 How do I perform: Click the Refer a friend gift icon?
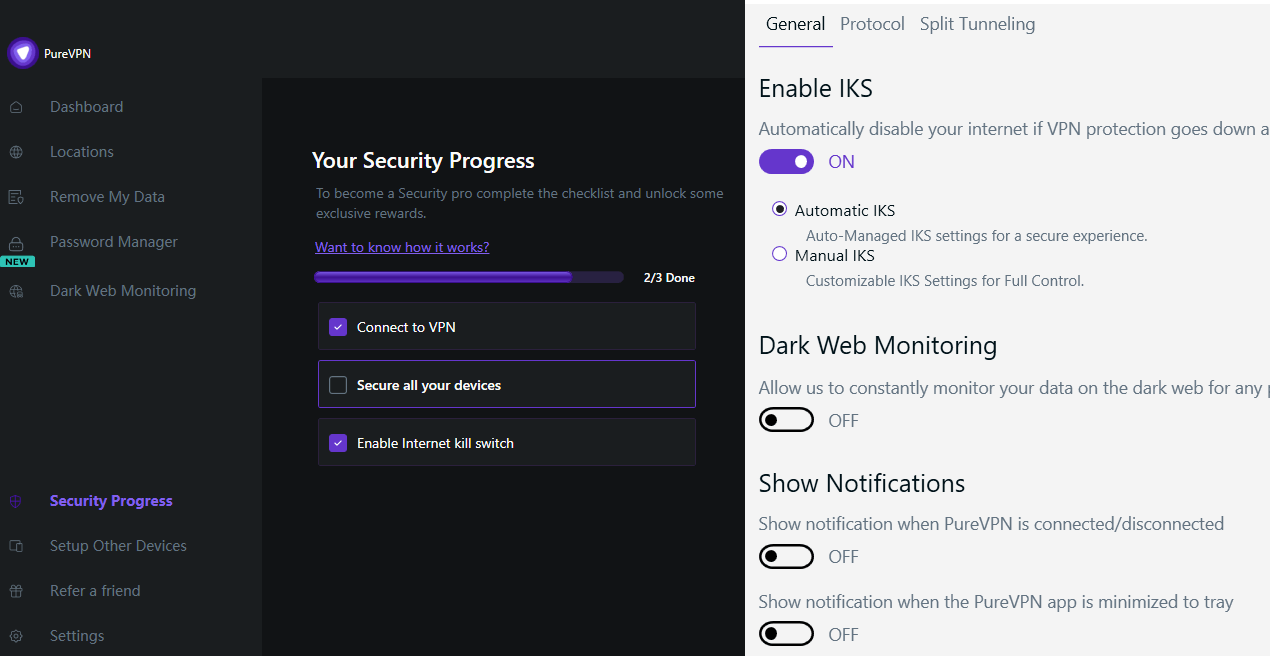tap(16, 591)
